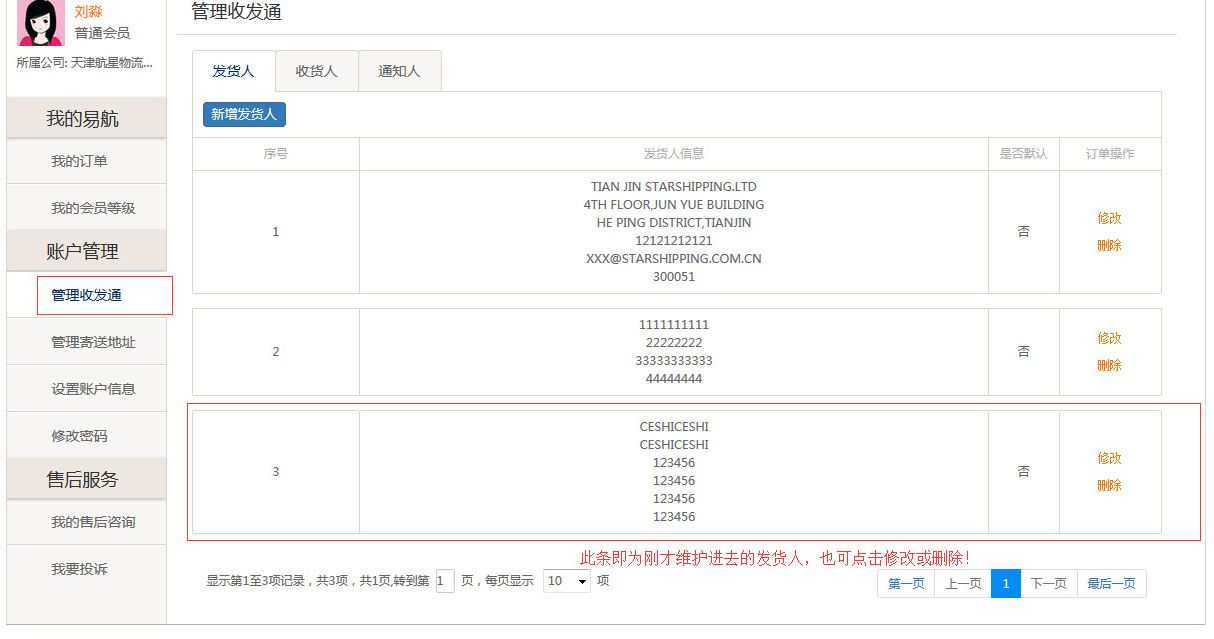The width and height of the screenshot is (1214, 639).
Task: Open 我的订单 in the sidebar
Action: 80,161
